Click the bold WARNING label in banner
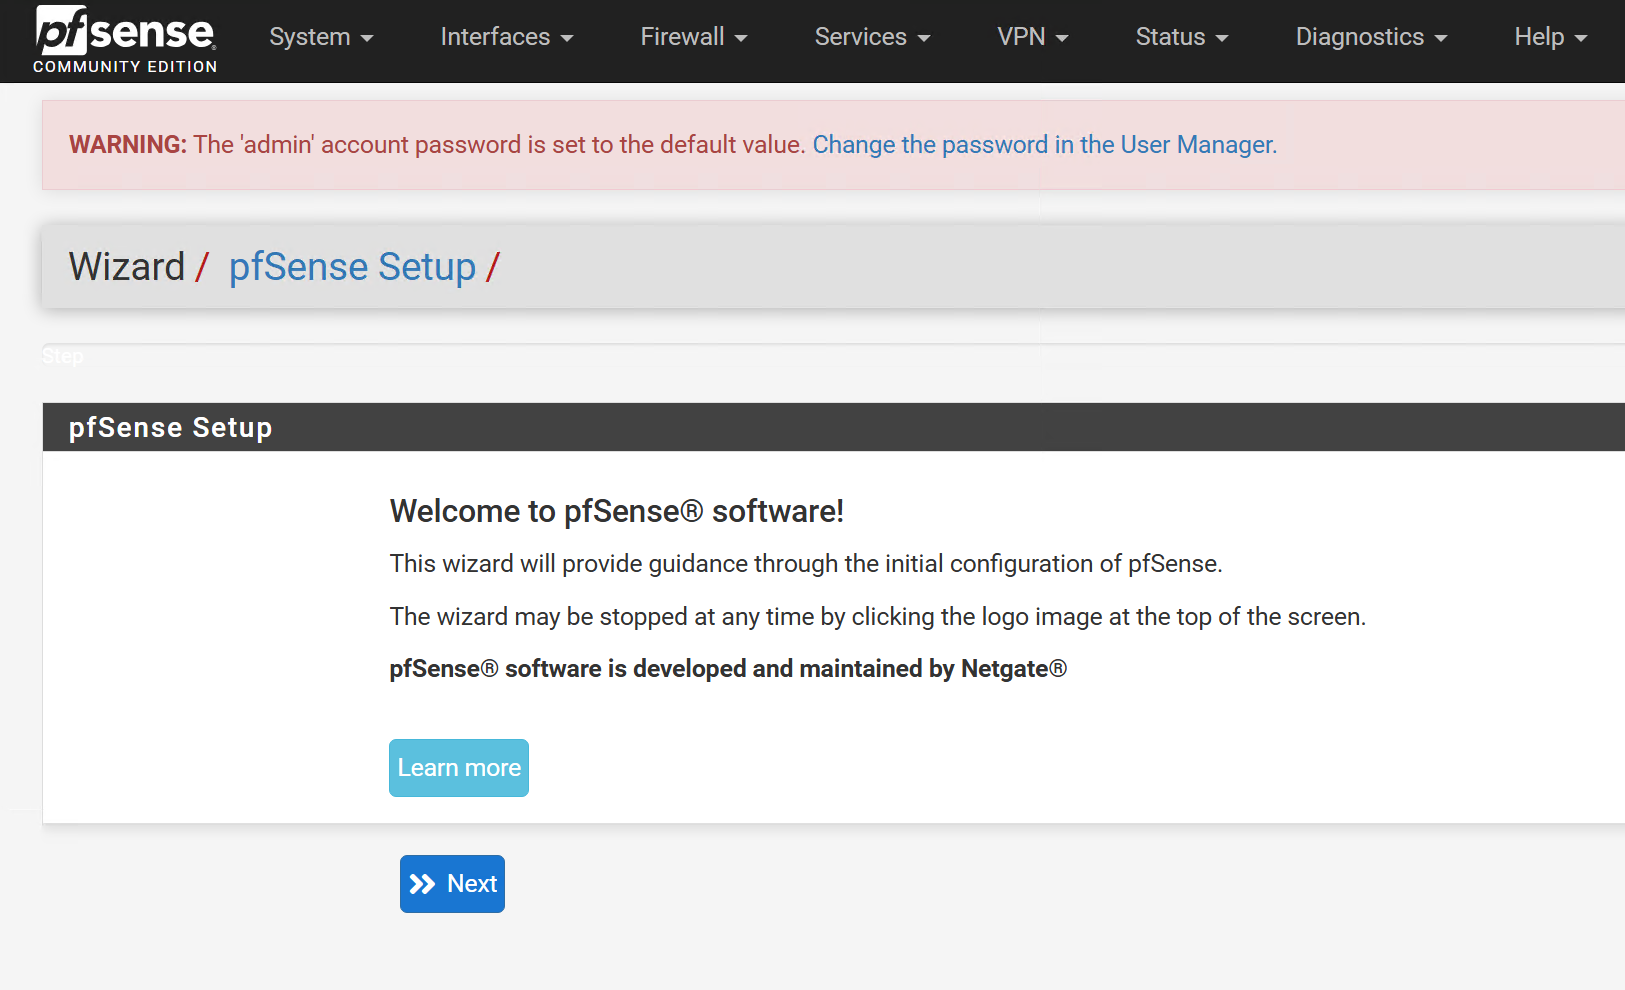The image size is (1625, 990). (128, 145)
